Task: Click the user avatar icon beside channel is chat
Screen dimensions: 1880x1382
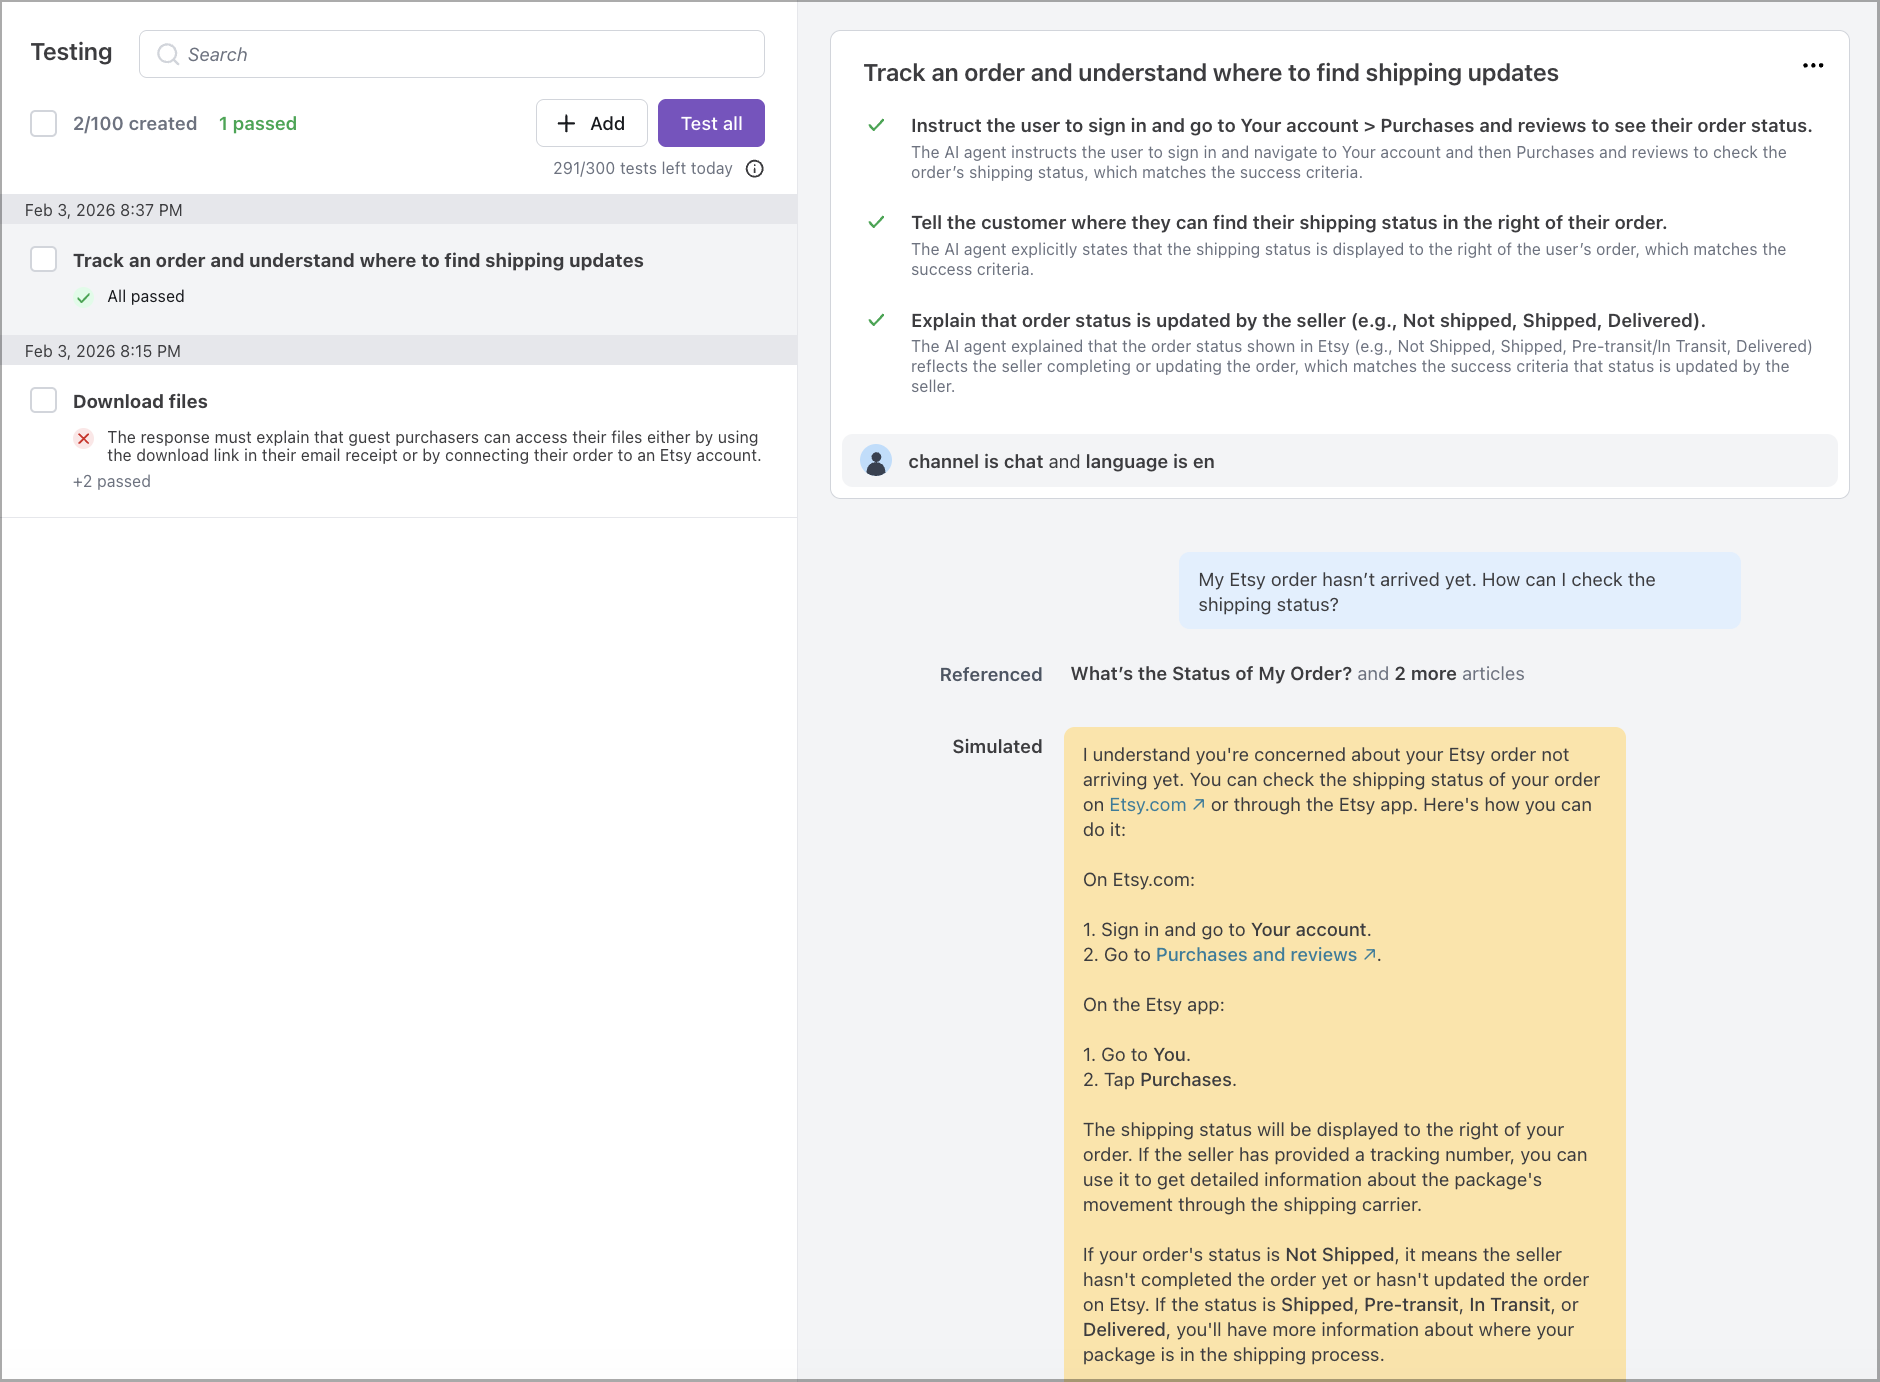Action: tap(876, 461)
